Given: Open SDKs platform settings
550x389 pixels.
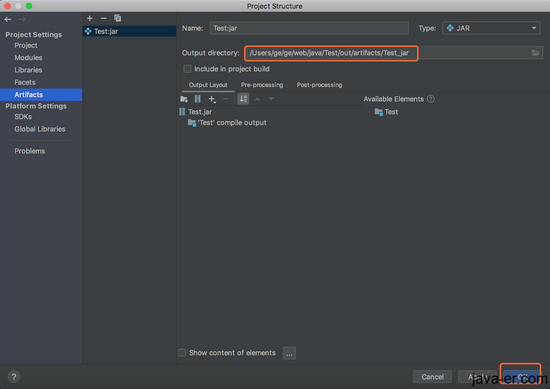Looking at the screenshot, I should (x=23, y=116).
